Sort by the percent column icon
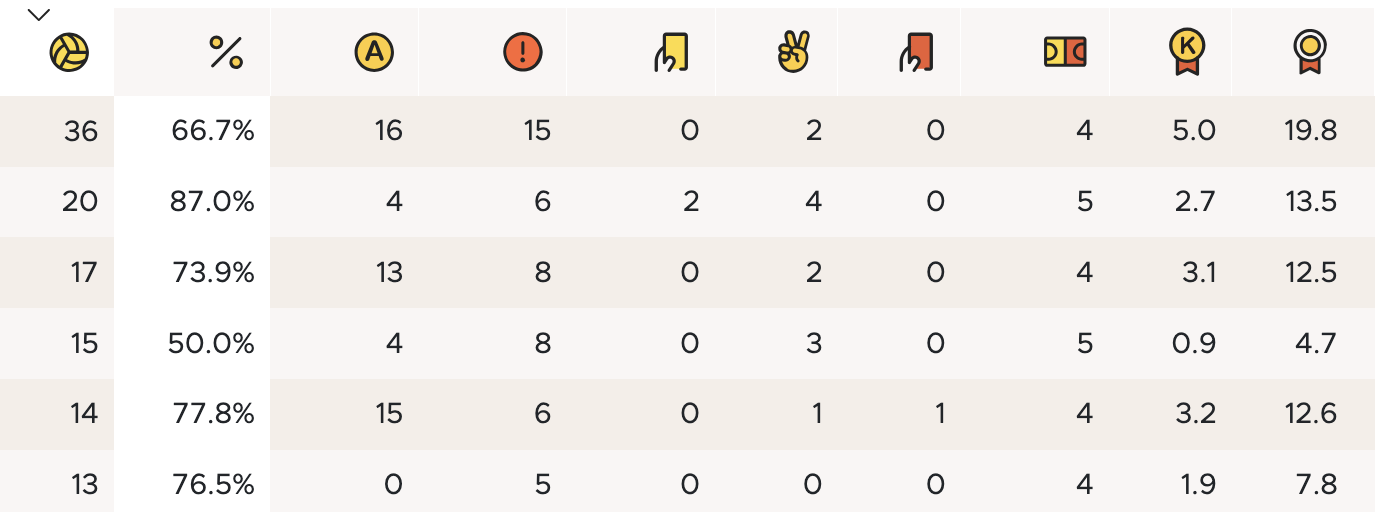This screenshot has width=1378, height=512. [x=226, y=53]
